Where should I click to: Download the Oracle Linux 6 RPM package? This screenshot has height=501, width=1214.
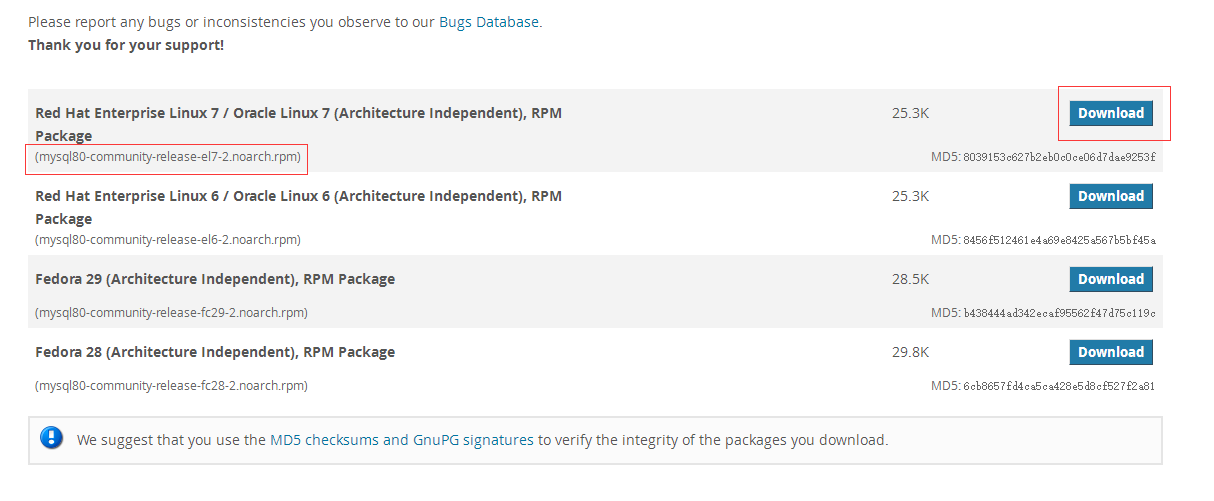click(x=1111, y=196)
